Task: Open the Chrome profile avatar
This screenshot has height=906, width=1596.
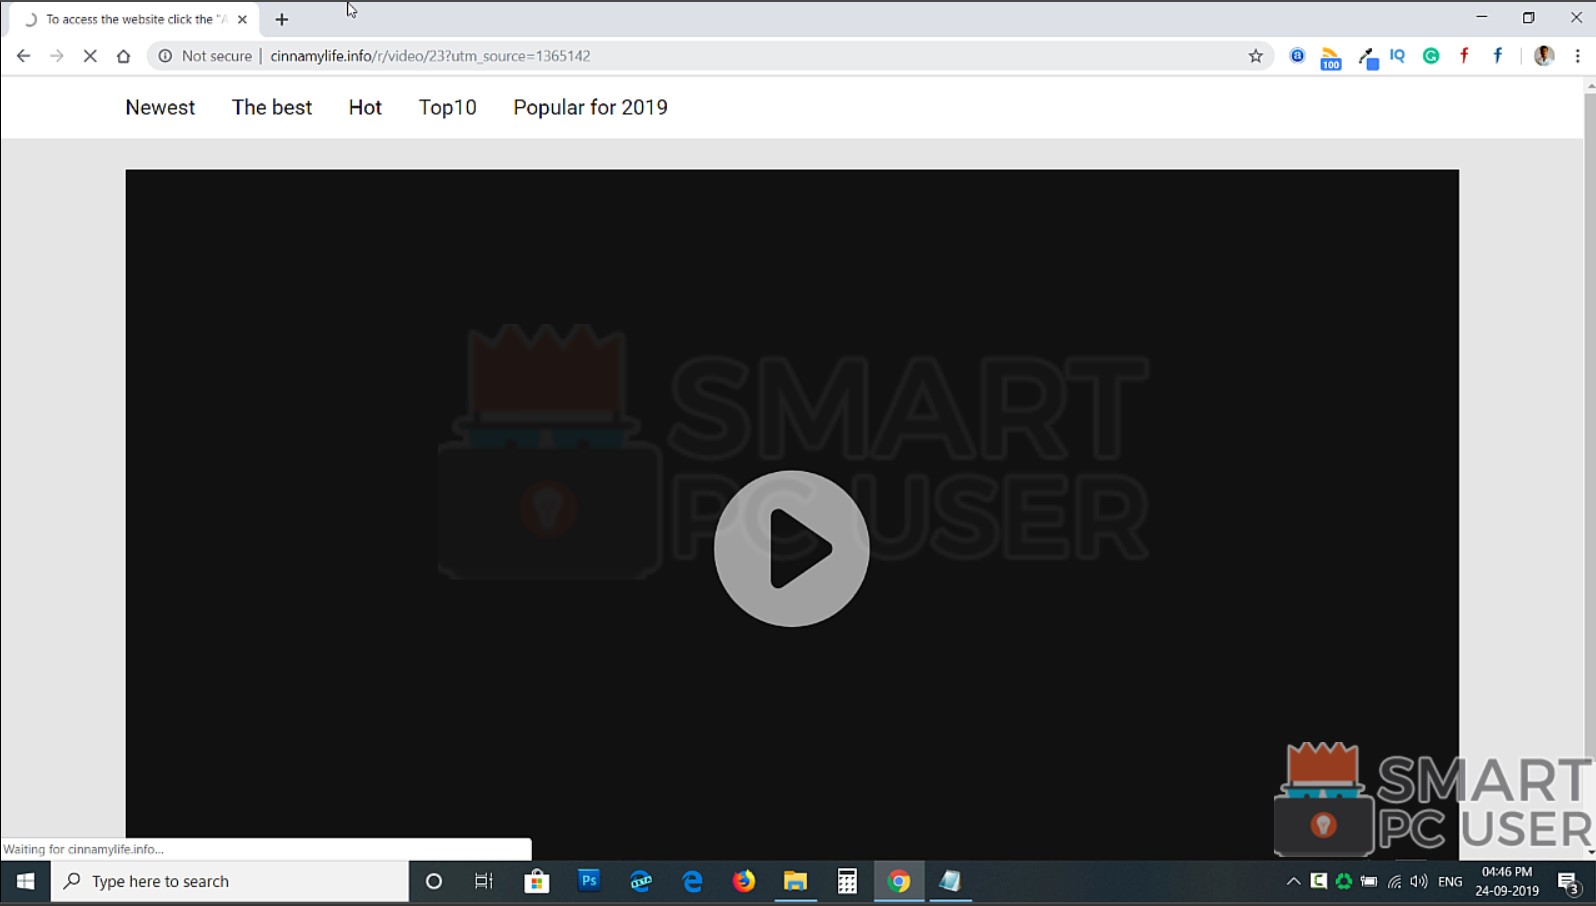Action: click(1543, 56)
